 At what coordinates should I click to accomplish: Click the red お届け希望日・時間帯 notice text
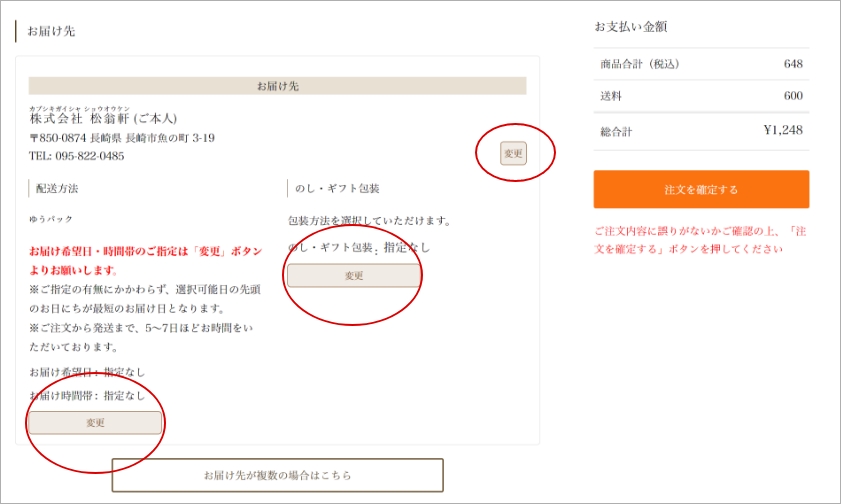(146, 251)
